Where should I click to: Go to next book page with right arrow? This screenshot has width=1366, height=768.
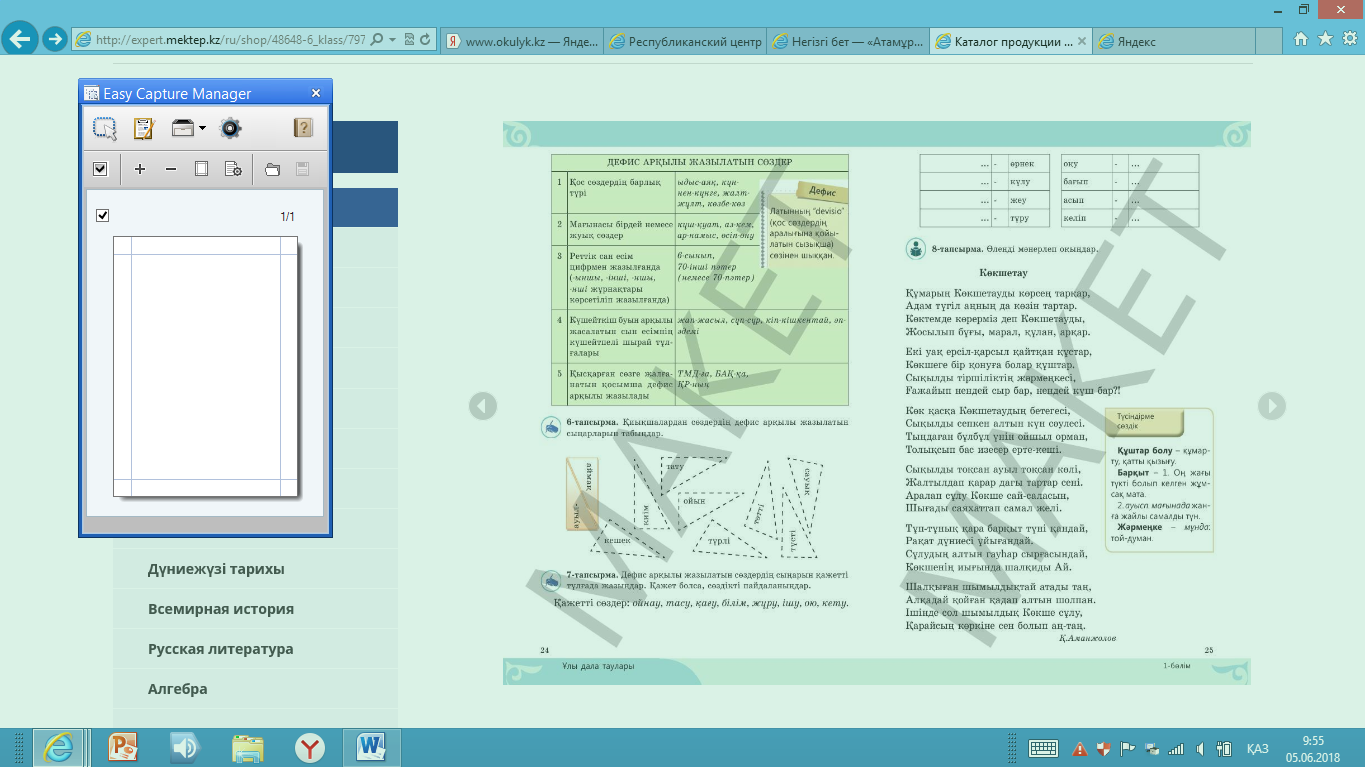(1271, 405)
